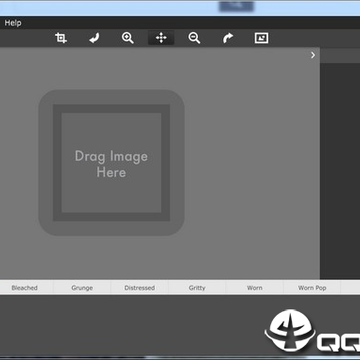Collapse side panel with chevron arrow

tap(313, 55)
